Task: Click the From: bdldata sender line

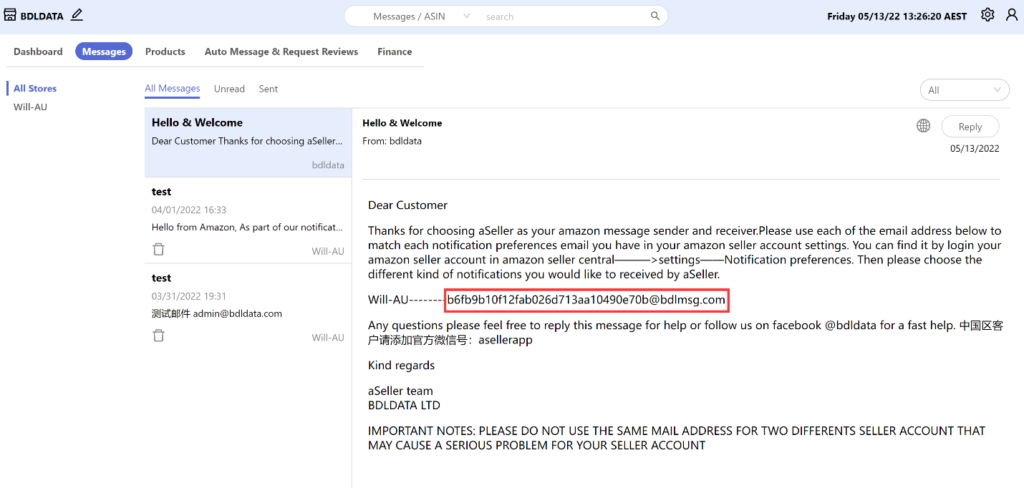Action: [392, 140]
